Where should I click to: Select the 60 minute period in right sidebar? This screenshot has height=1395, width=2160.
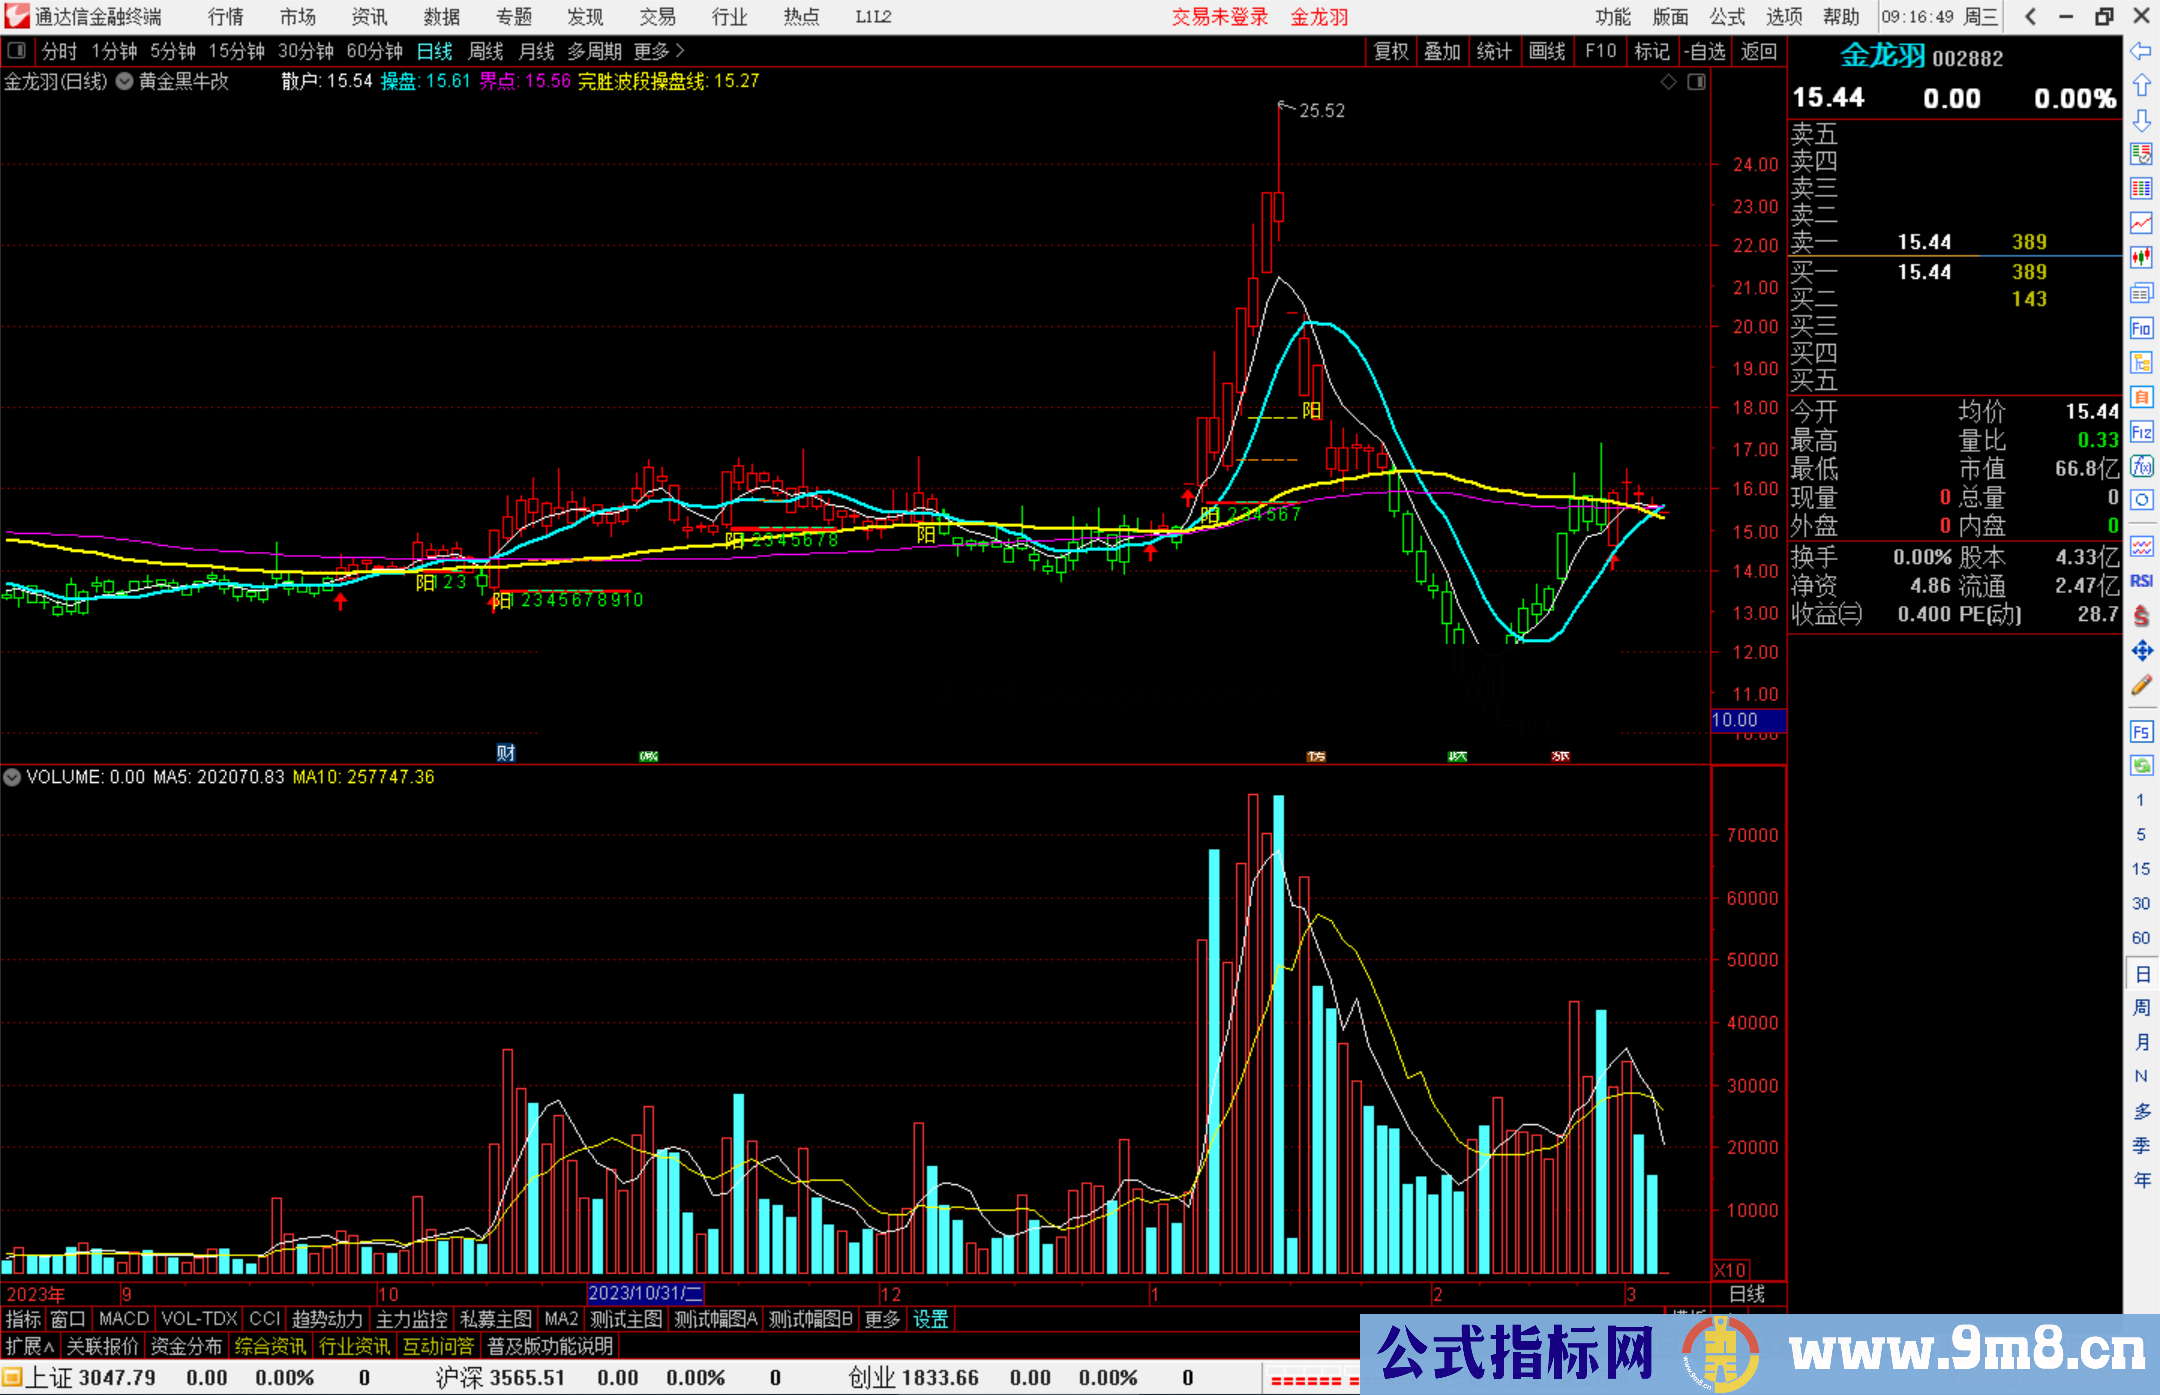[2141, 938]
